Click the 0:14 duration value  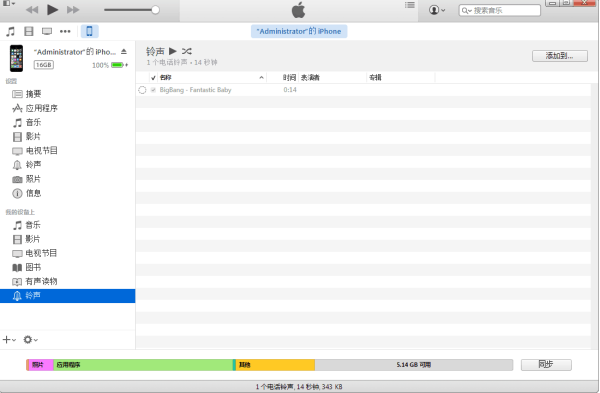[x=290, y=90]
